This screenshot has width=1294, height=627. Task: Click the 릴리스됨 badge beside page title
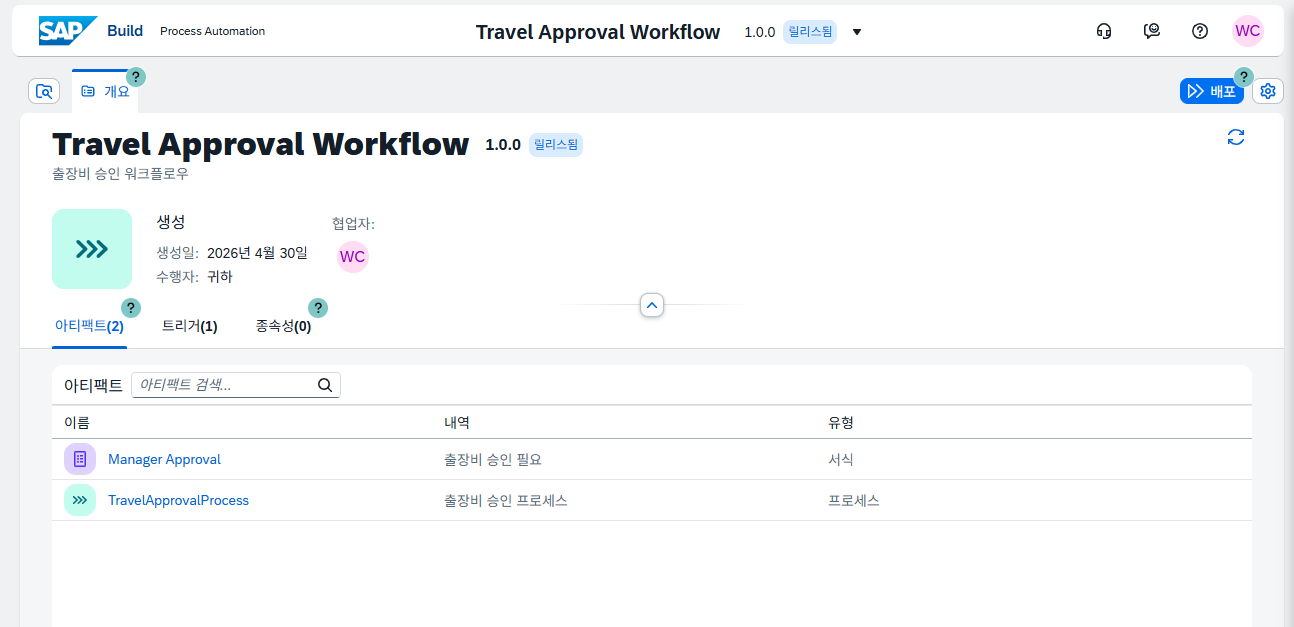tap(556, 144)
